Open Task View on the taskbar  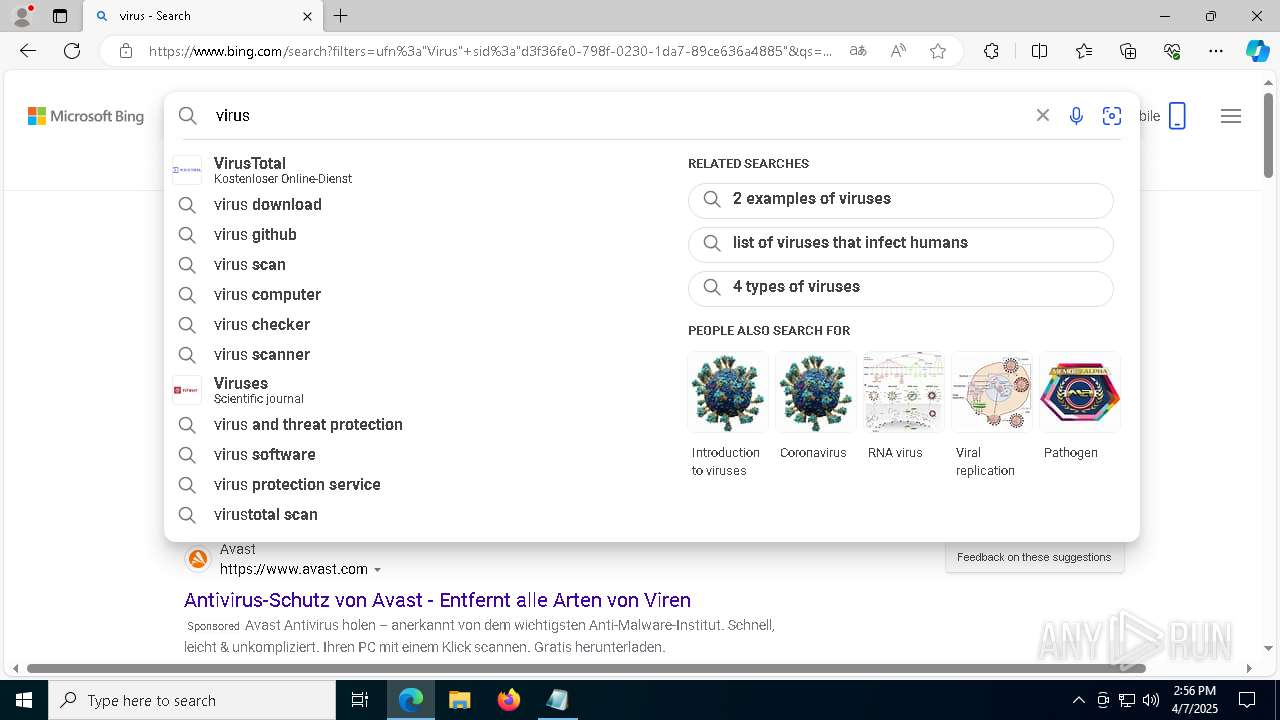360,700
